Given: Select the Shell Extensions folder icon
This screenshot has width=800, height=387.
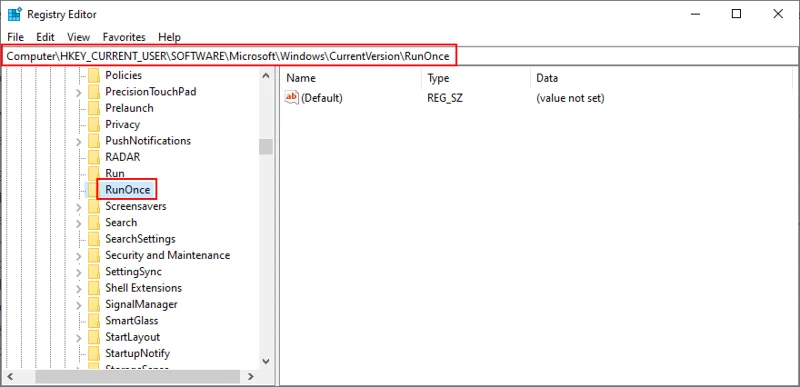Looking at the screenshot, I should (x=93, y=288).
